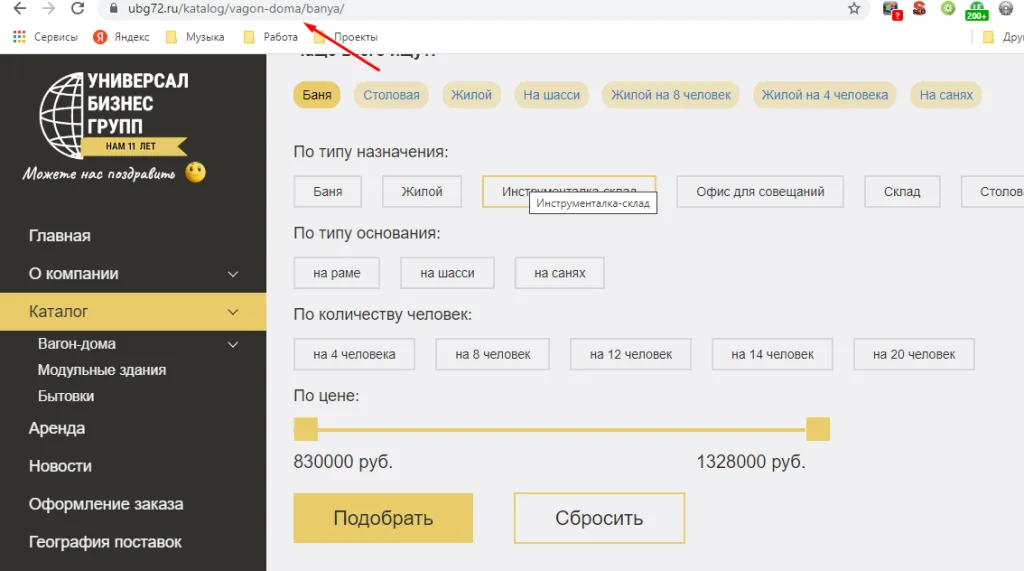Open Аренда in the sidebar
The height and width of the screenshot is (571, 1024).
click(57, 428)
